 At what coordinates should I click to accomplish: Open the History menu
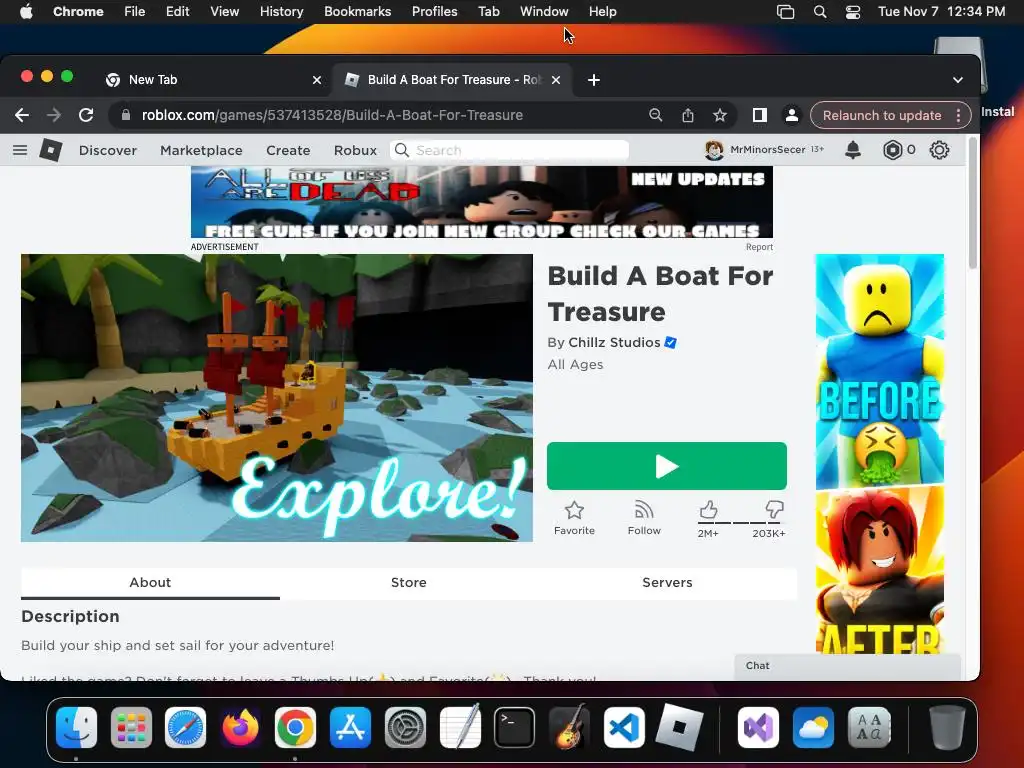pos(281,11)
